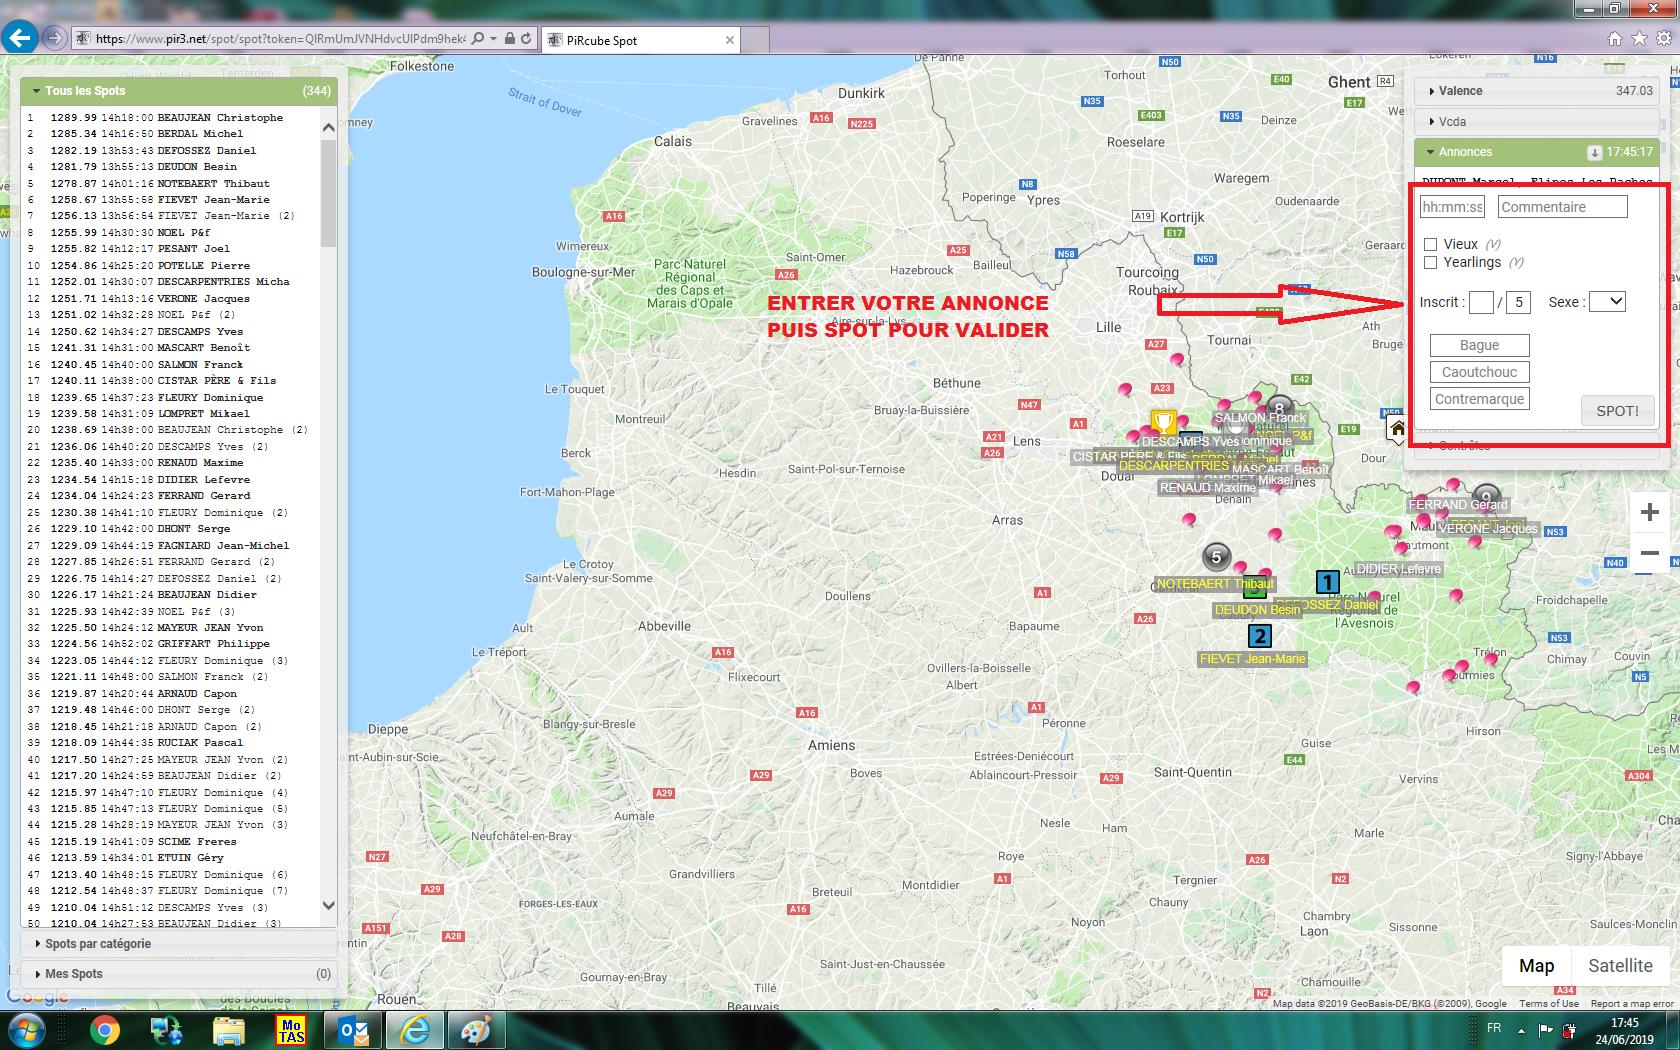Click the Internet Explorer taskbar button
The image size is (1680, 1050).
tap(413, 1030)
